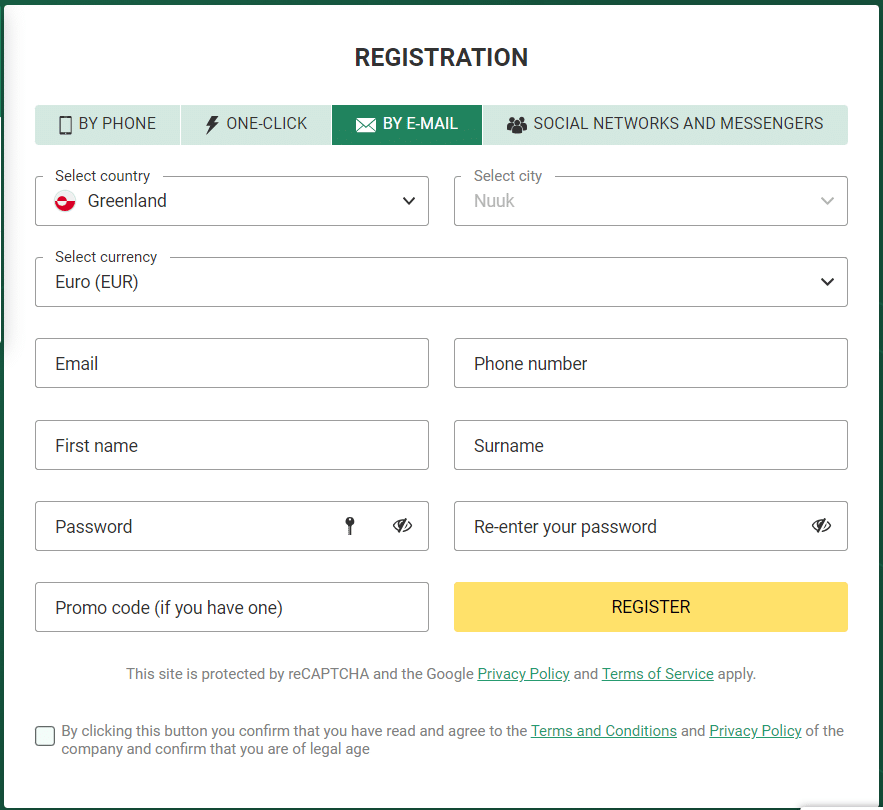Check the terms and legal age checkbox
The height and width of the screenshot is (810, 883).
point(45,736)
